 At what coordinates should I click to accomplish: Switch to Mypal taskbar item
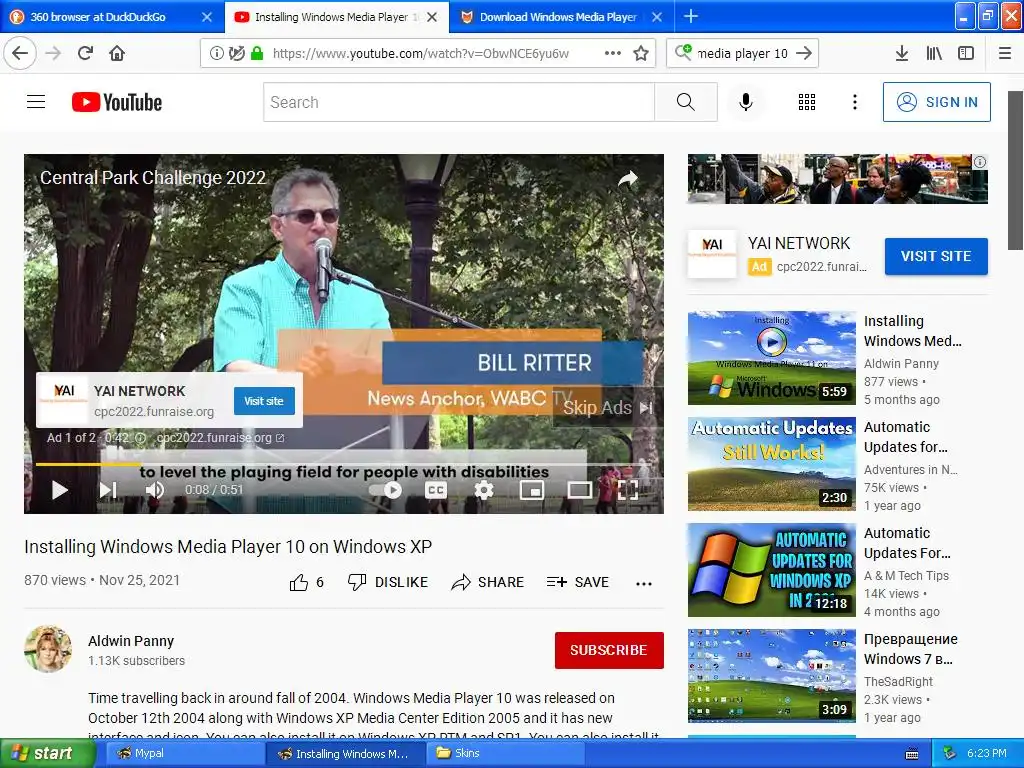183,753
